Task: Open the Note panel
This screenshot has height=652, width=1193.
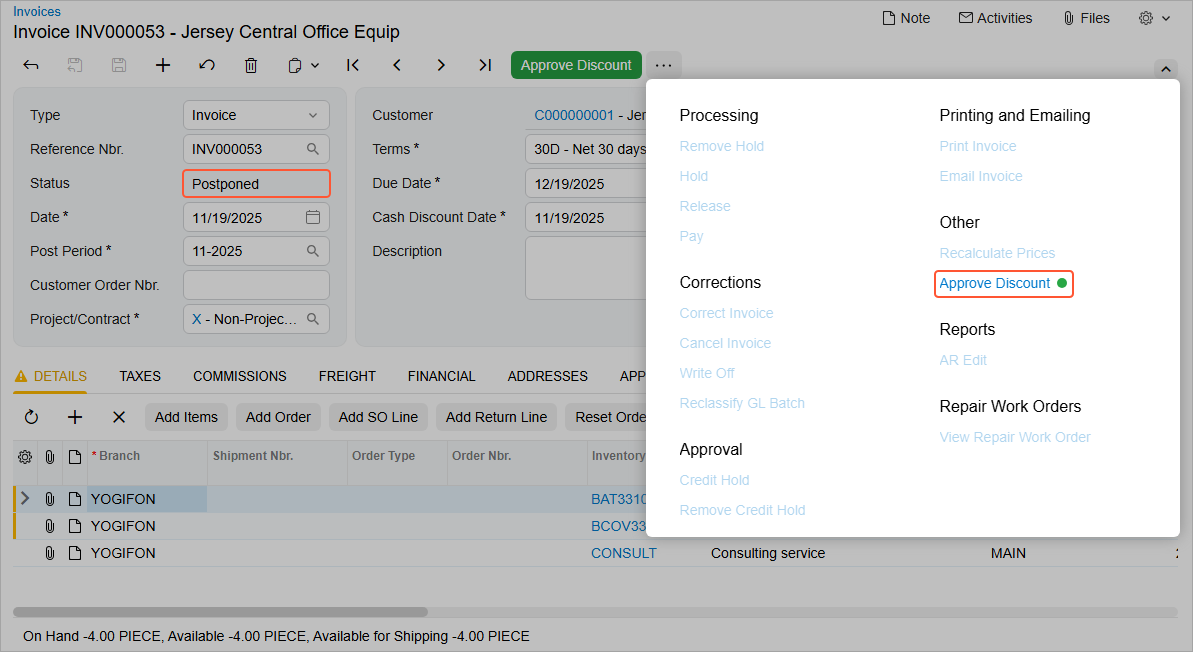Action: pyautogui.click(x=906, y=18)
